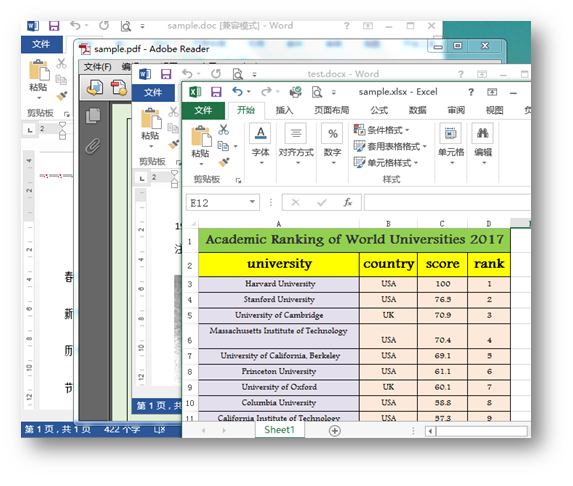The height and width of the screenshot is (486, 573).
Task: Confirm formula entry checkmark icon
Action: click(x=322, y=202)
